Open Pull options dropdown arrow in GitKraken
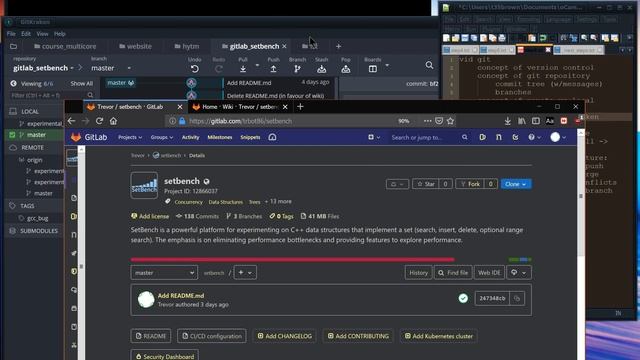This screenshot has height=360, width=640. pyautogui.click(x=257, y=65)
